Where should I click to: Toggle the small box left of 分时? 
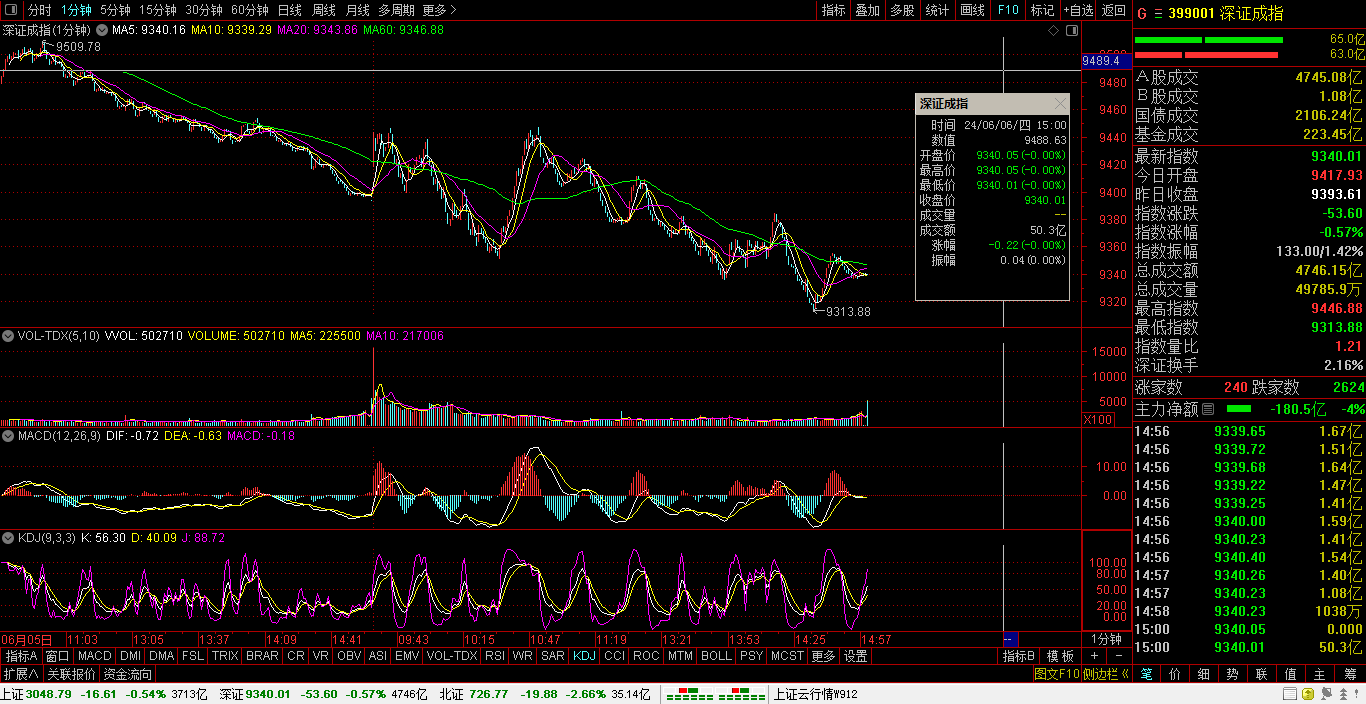pyautogui.click(x=11, y=10)
